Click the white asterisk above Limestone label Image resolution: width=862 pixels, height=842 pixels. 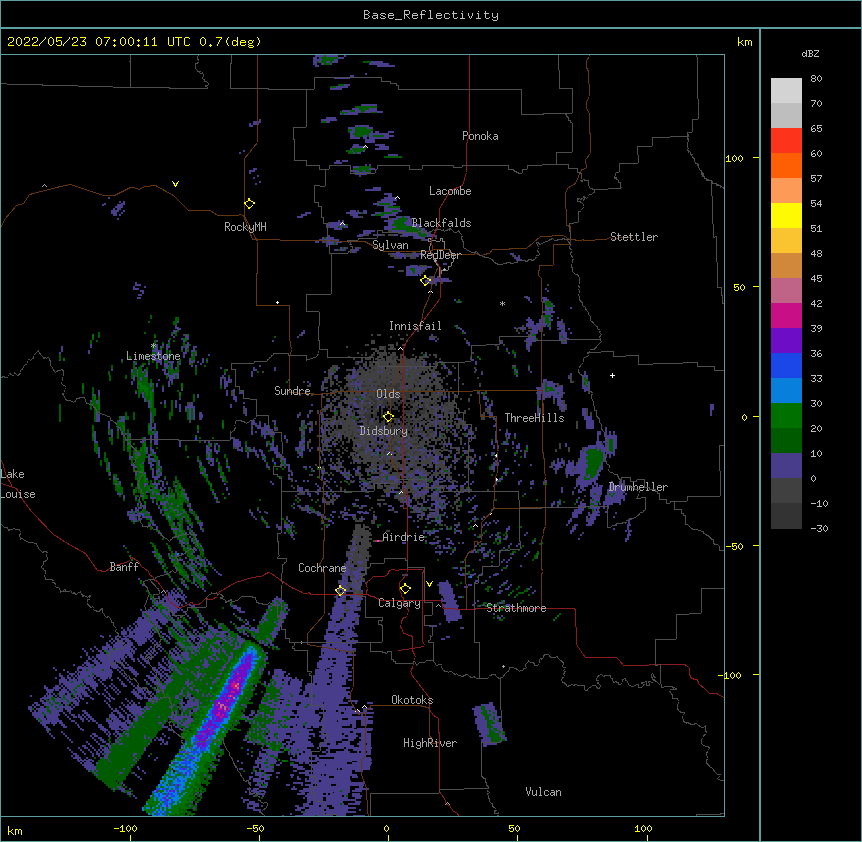154,346
